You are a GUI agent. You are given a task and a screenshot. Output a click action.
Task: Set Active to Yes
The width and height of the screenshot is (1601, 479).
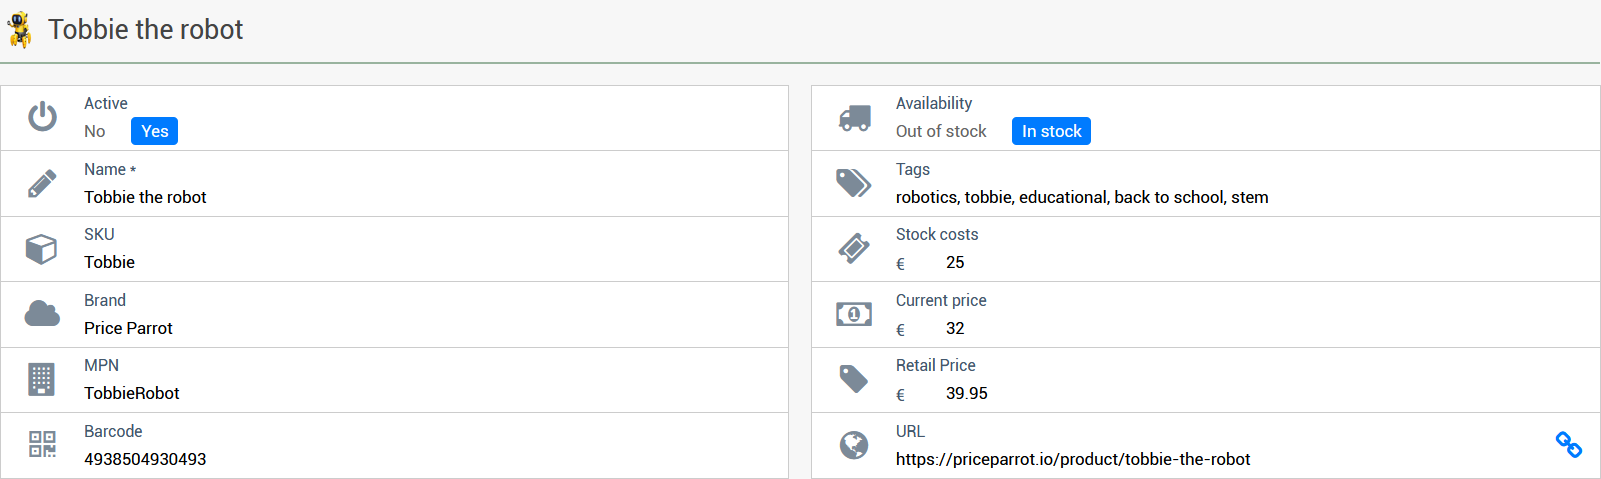point(154,131)
